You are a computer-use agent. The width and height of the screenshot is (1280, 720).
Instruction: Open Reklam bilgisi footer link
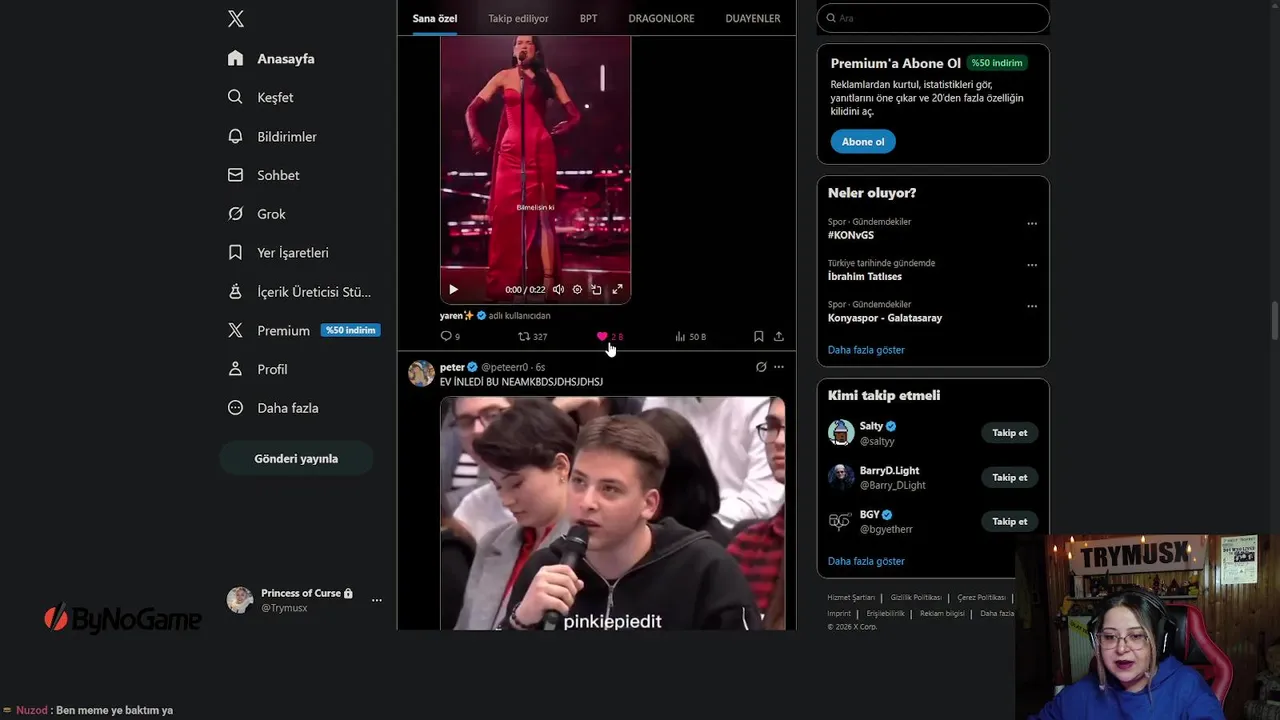942,614
